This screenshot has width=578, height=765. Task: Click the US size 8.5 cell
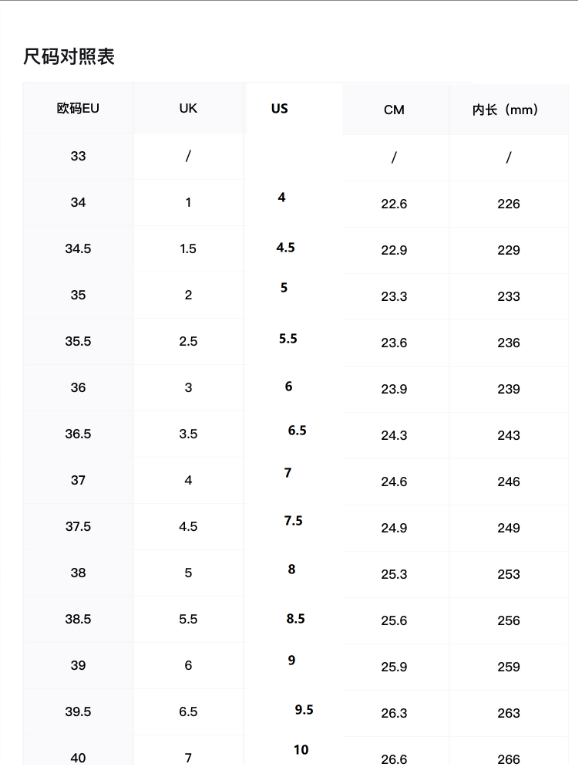[x=296, y=619]
